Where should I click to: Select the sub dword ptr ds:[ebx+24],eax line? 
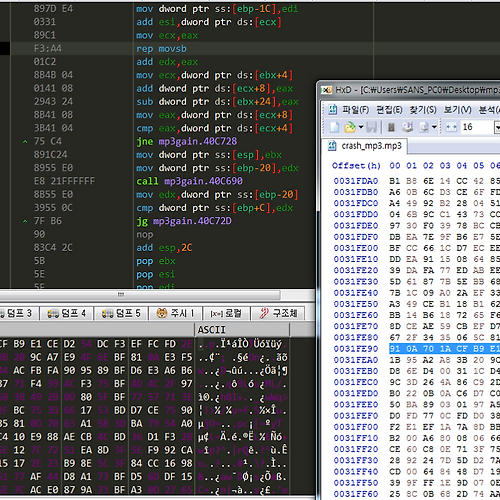pos(217,102)
